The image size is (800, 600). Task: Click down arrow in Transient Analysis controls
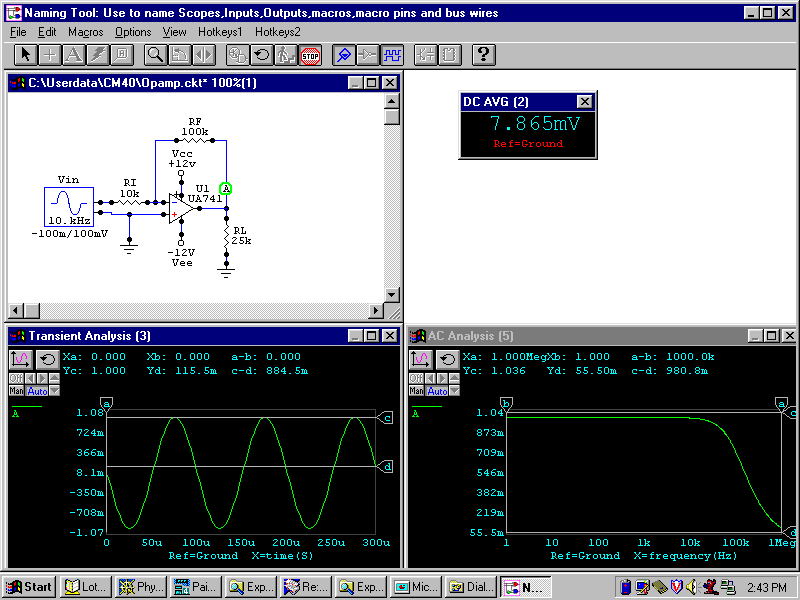tap(54, 391)
